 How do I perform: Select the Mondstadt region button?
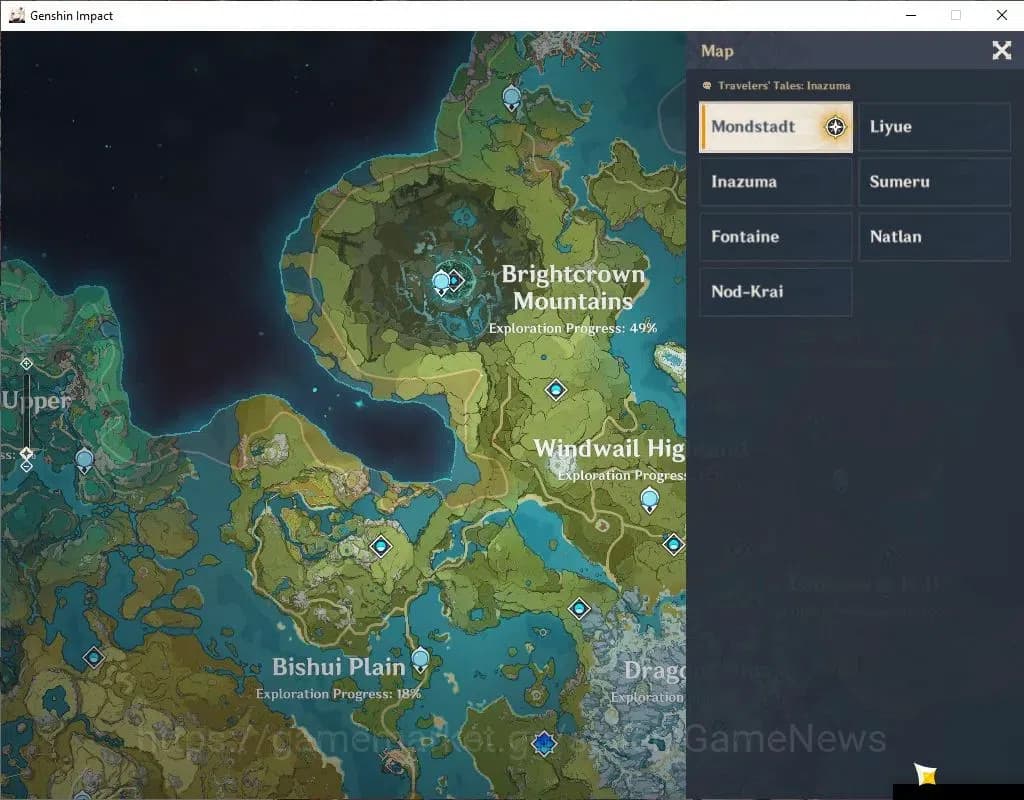click(x=776, y=127)
